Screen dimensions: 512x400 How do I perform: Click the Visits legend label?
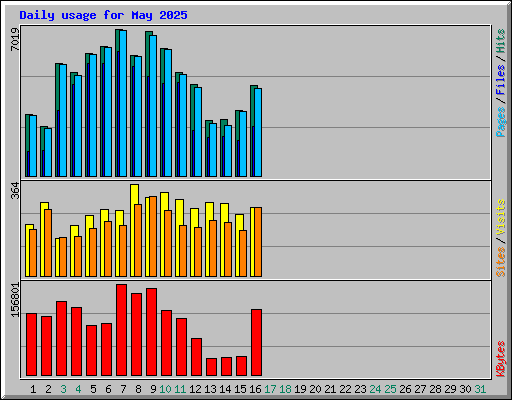pyautogui.click(x=501, y=217)
